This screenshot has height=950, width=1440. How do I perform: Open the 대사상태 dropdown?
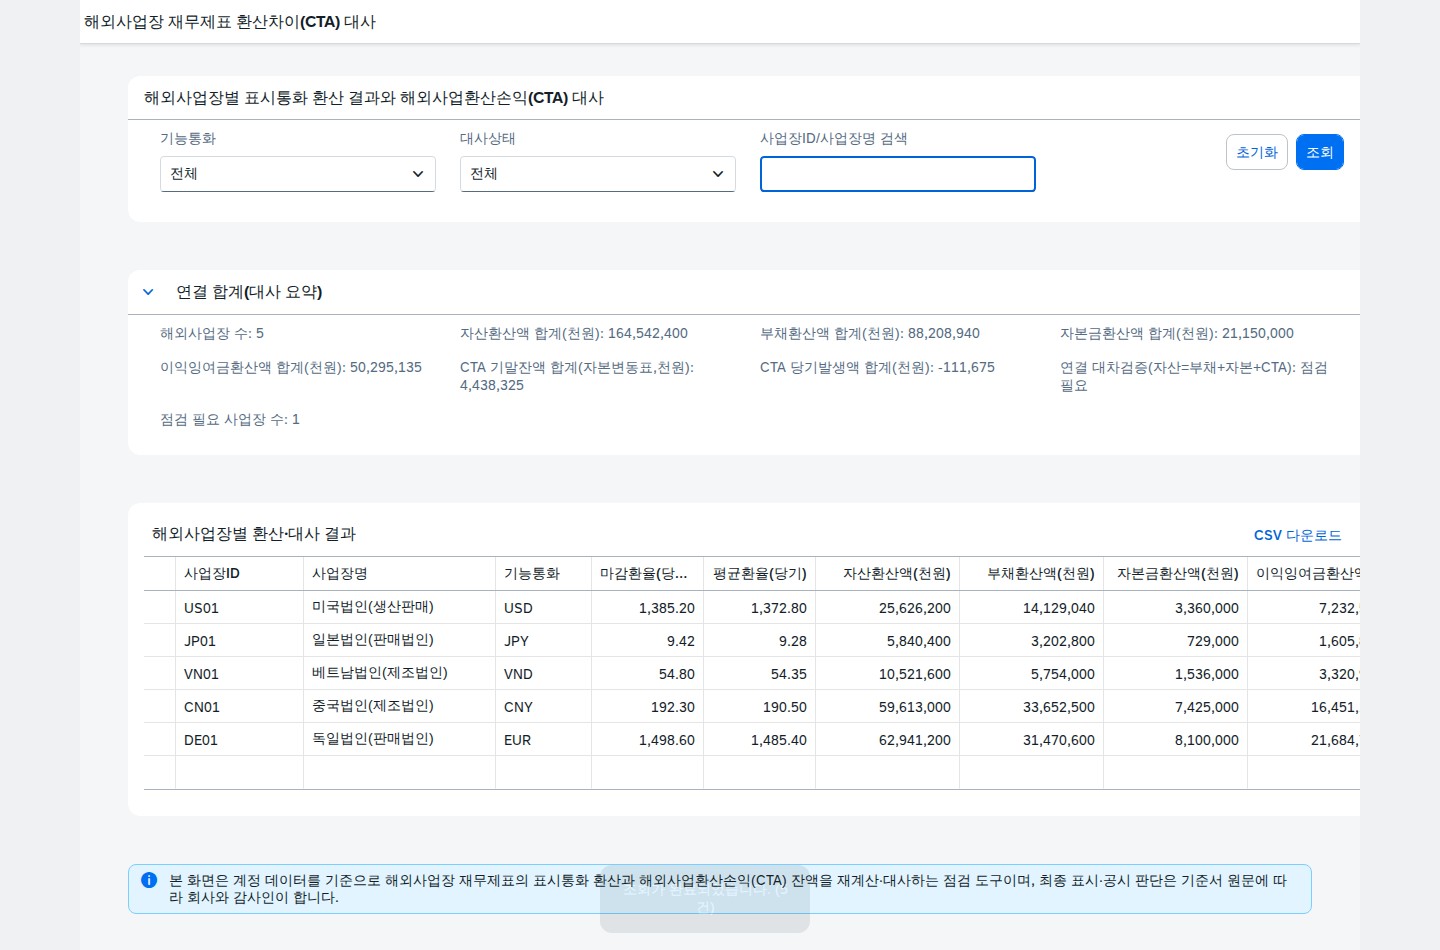click(x=598, y=174)
